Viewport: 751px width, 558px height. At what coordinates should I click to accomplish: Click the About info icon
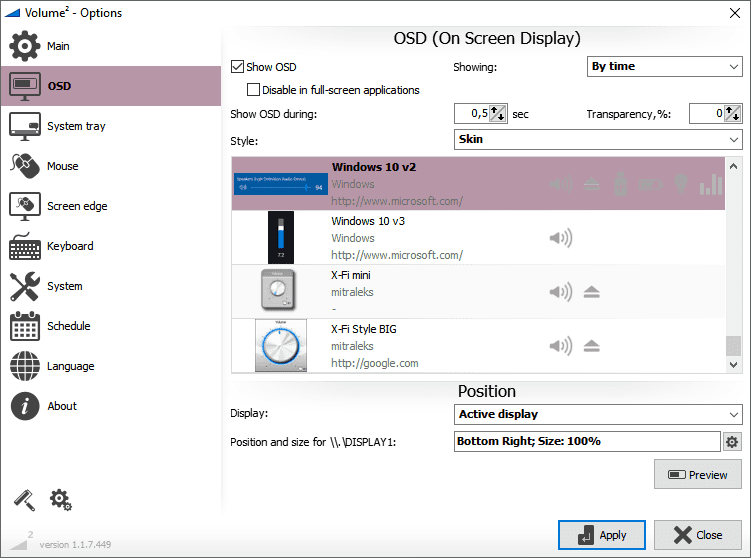pyautogui.click(x=24, y=406)
